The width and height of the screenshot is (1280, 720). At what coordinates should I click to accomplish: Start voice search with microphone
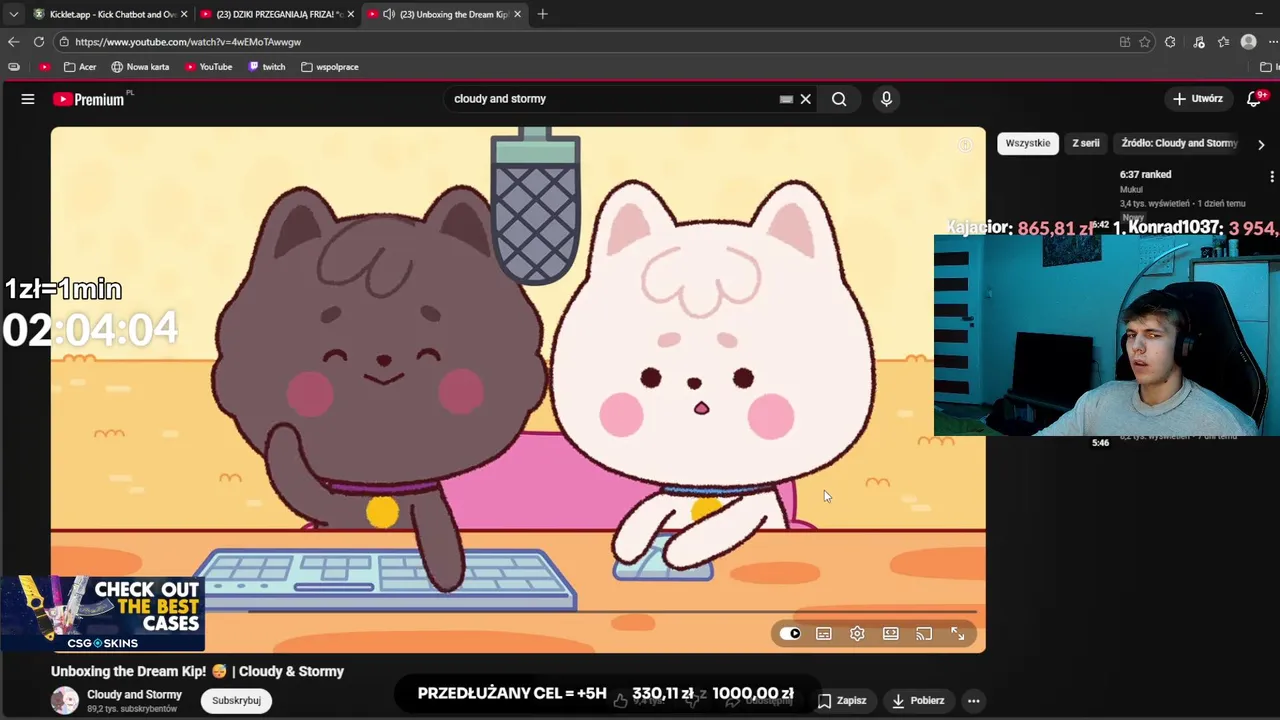click(x=886, y=99)
